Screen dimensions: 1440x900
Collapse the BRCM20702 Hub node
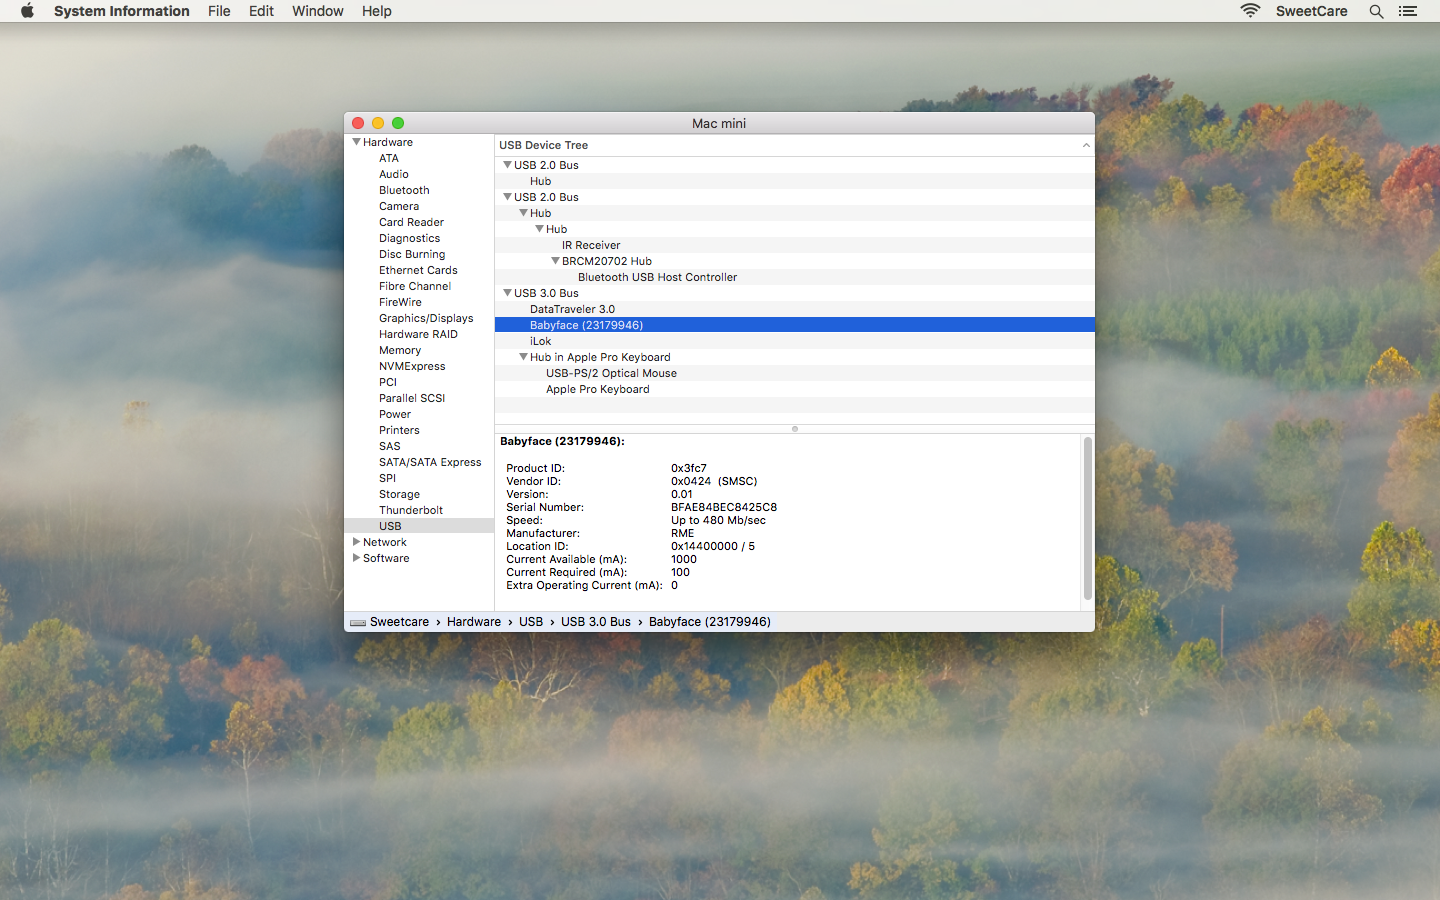(555, 261)
